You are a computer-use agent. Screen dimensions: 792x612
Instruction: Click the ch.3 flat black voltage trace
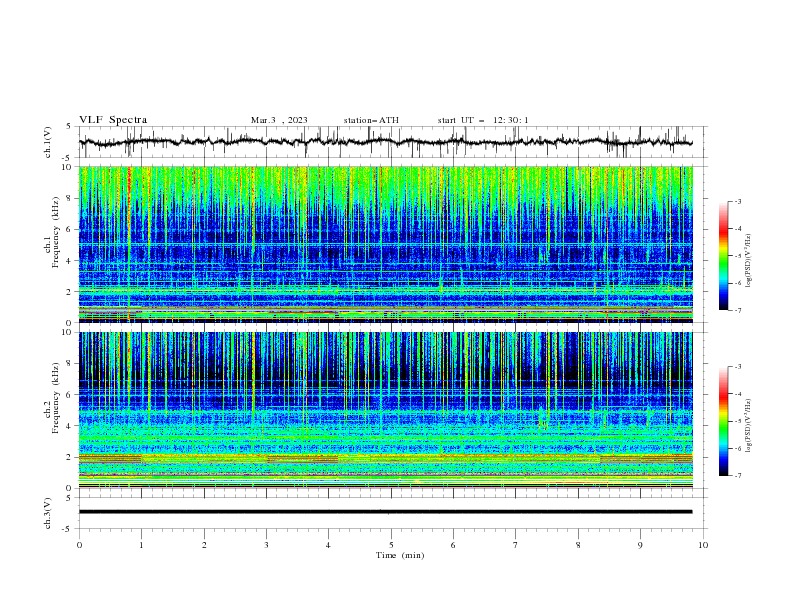(385, 512)
